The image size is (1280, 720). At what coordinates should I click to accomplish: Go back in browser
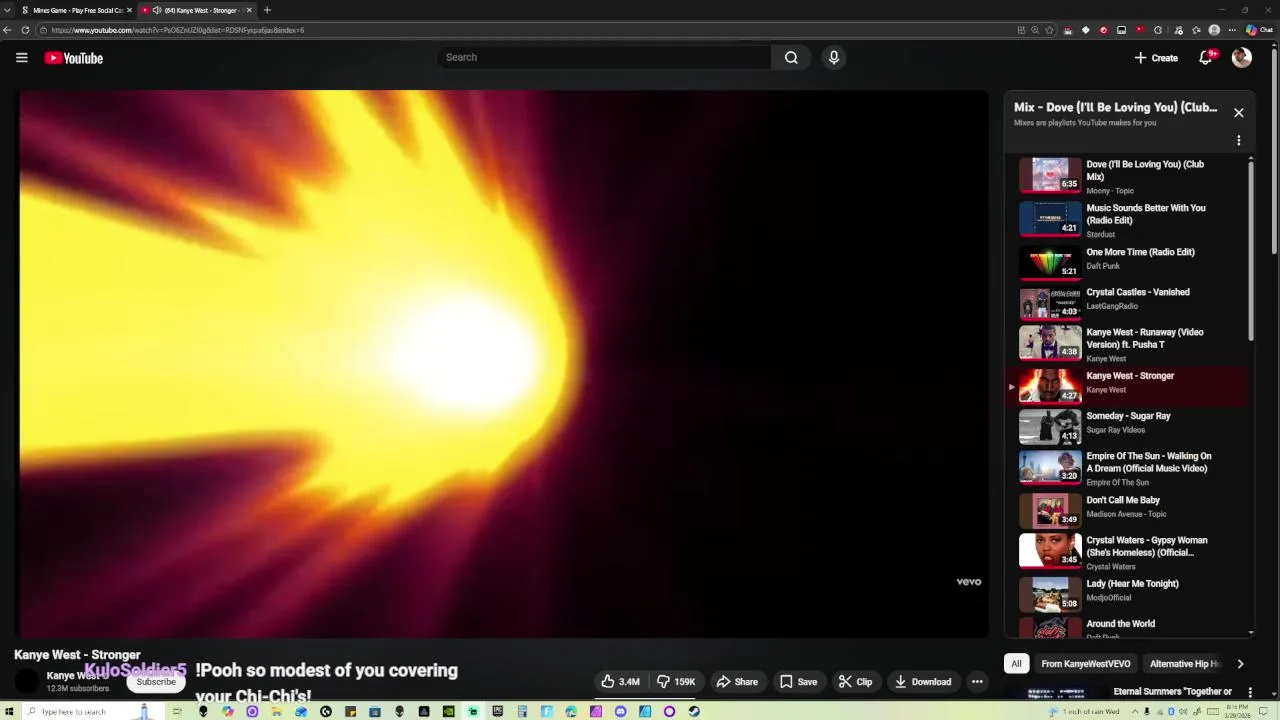tap(8, 30)
